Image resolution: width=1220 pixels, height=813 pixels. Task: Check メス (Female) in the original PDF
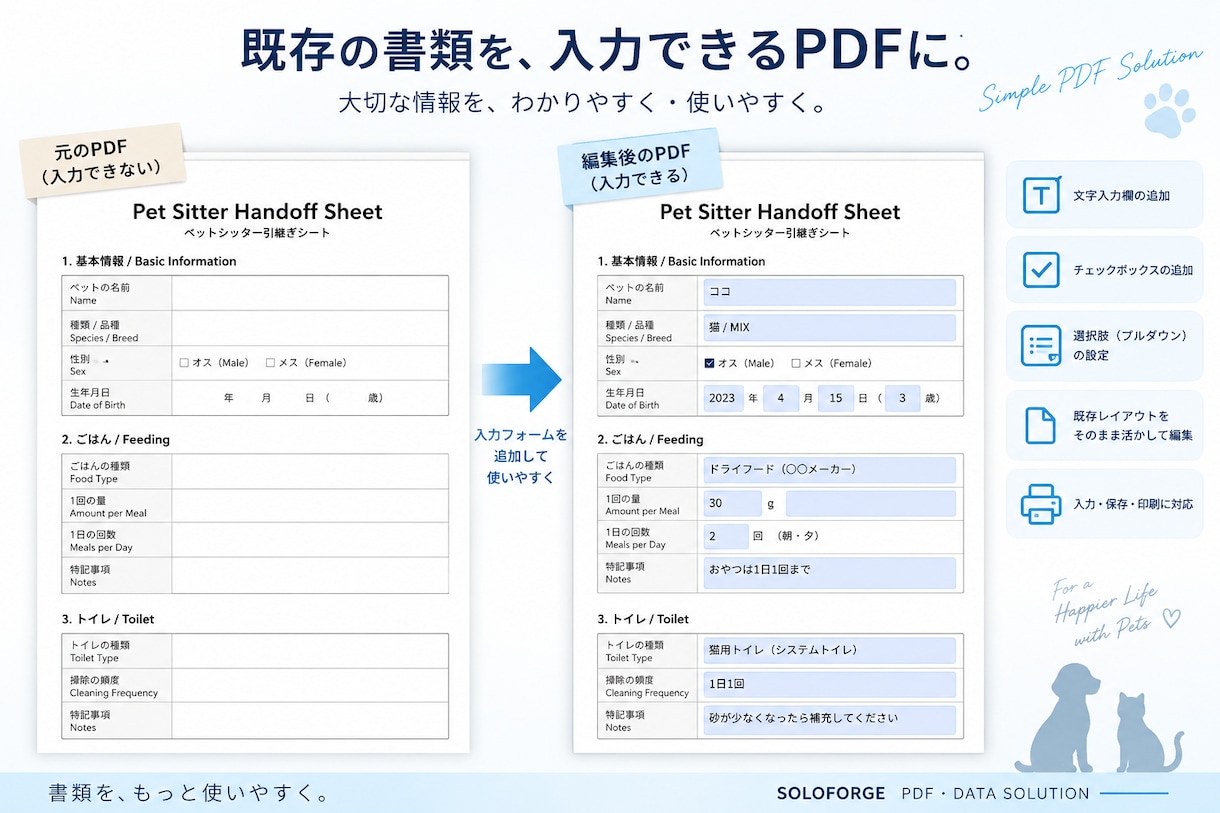coord(270,363)
